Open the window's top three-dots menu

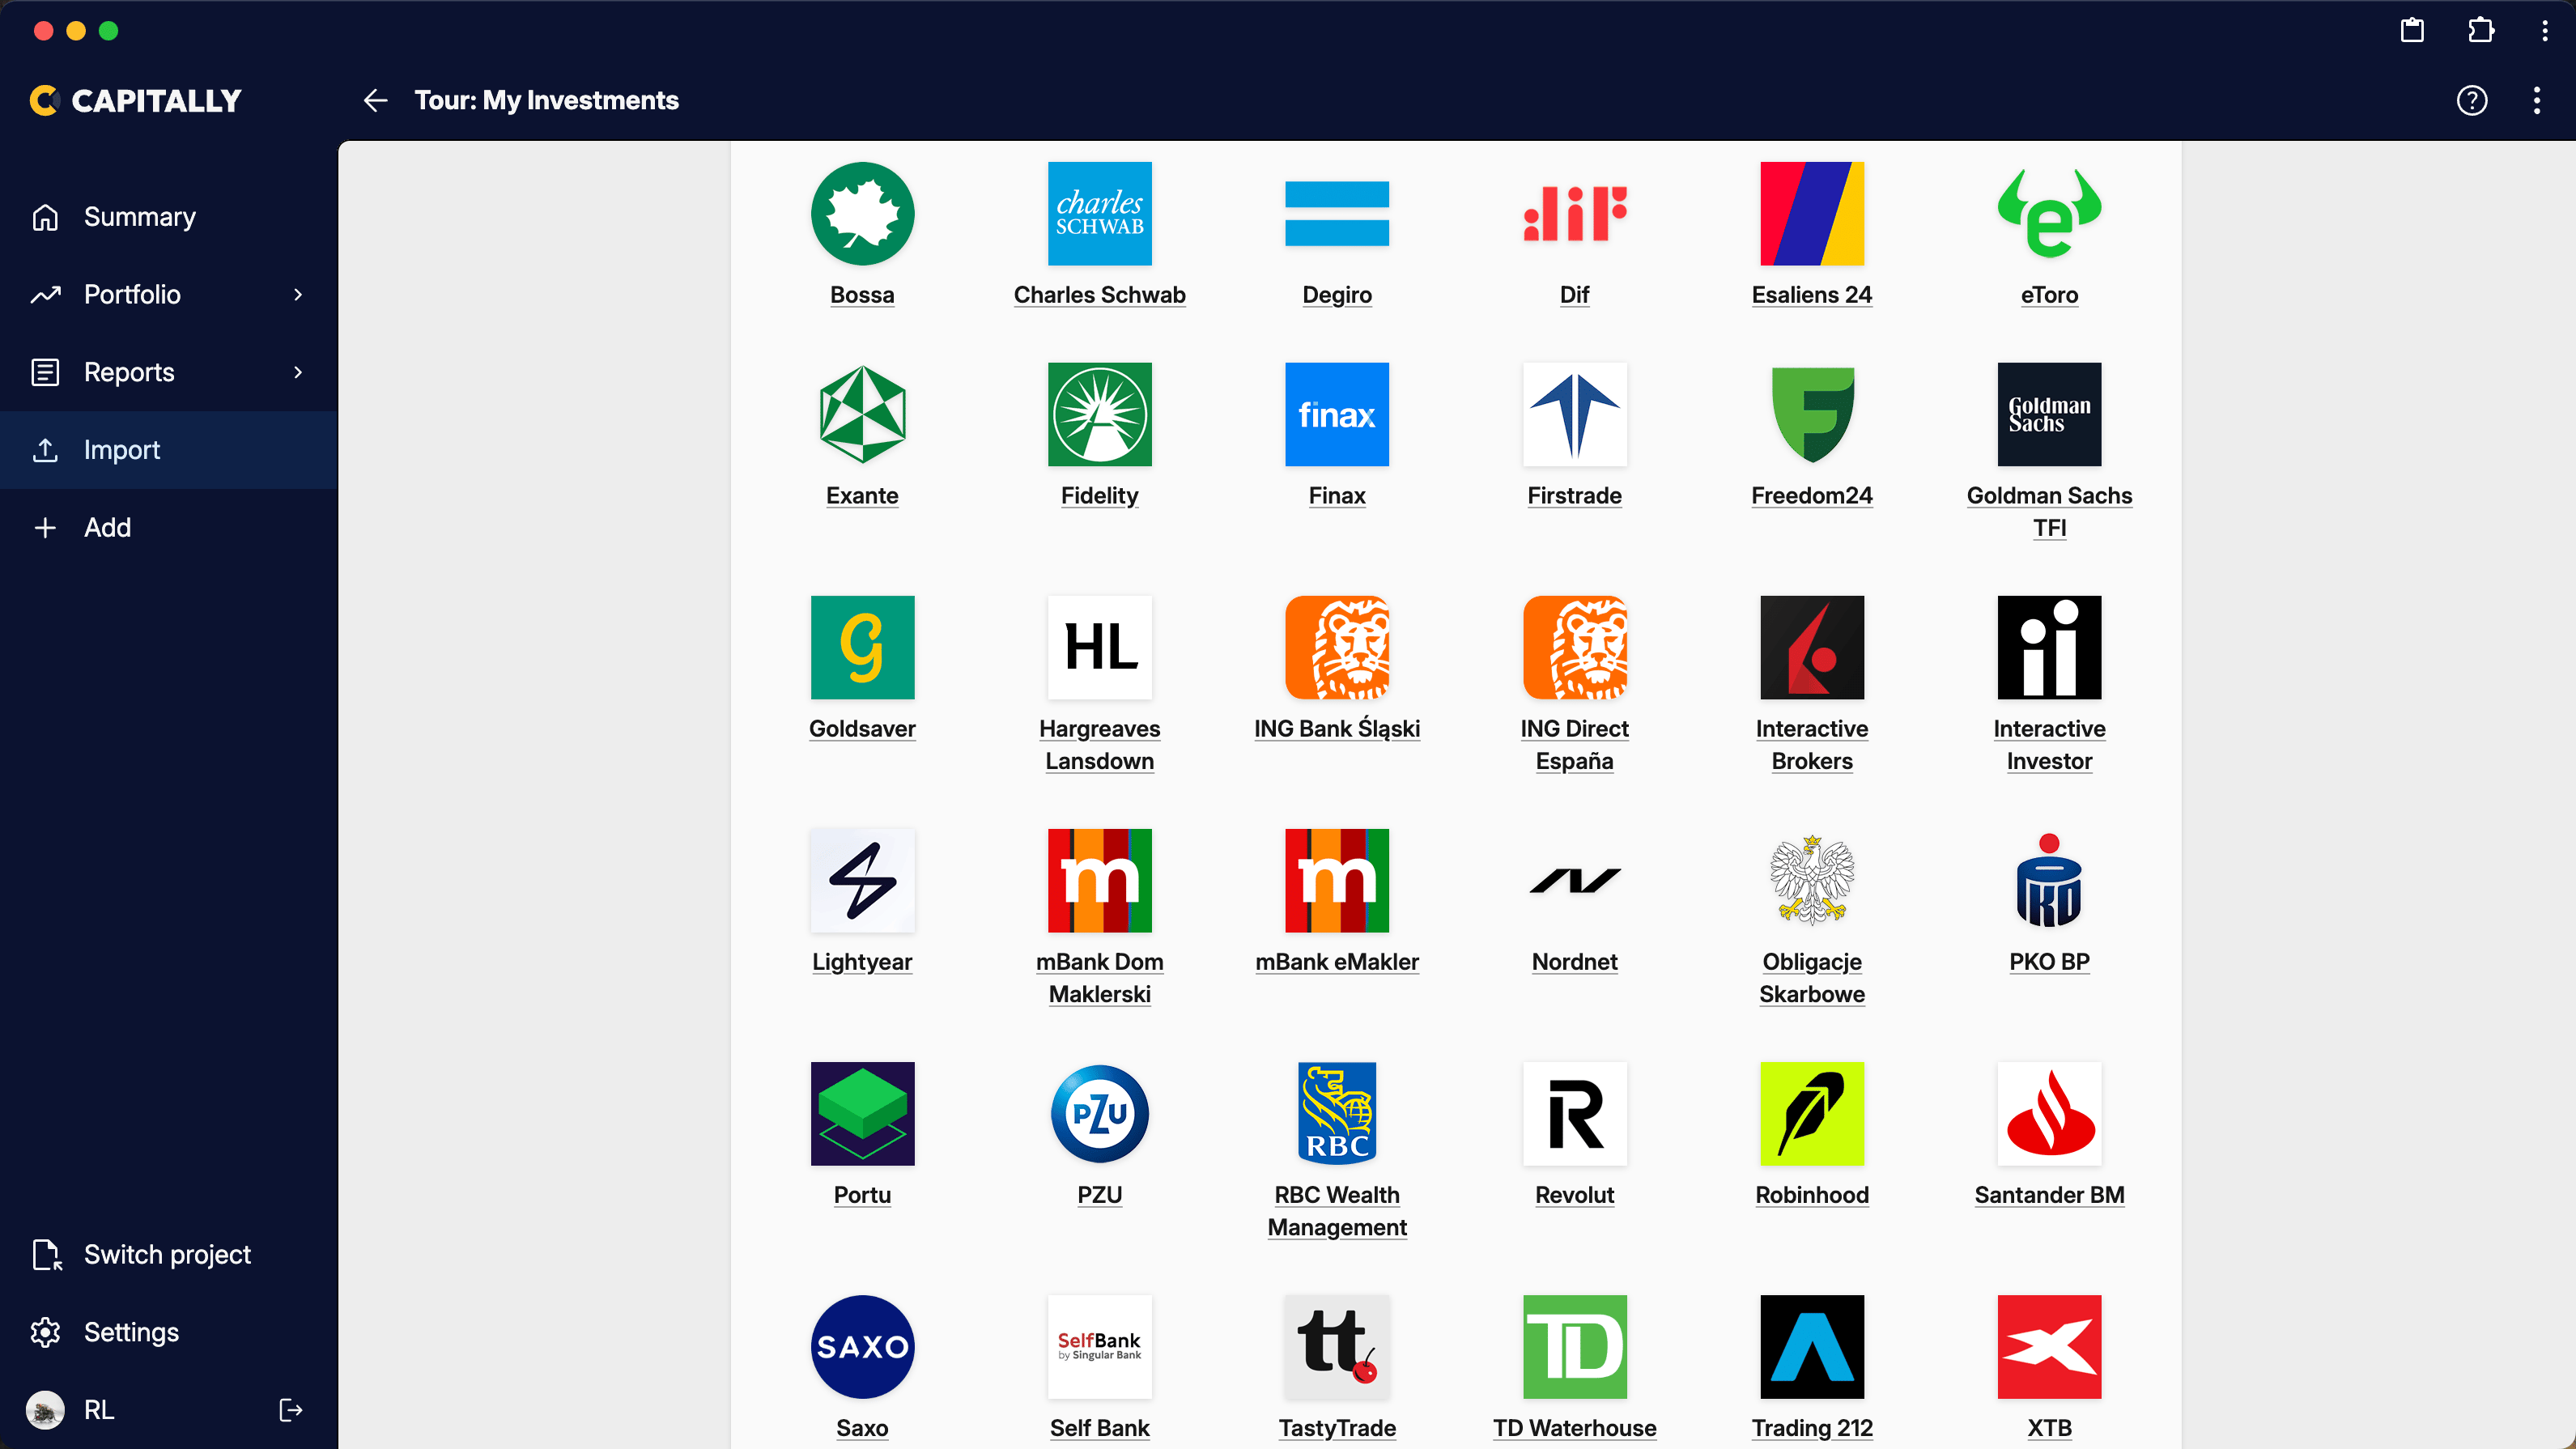point(2545,30)
